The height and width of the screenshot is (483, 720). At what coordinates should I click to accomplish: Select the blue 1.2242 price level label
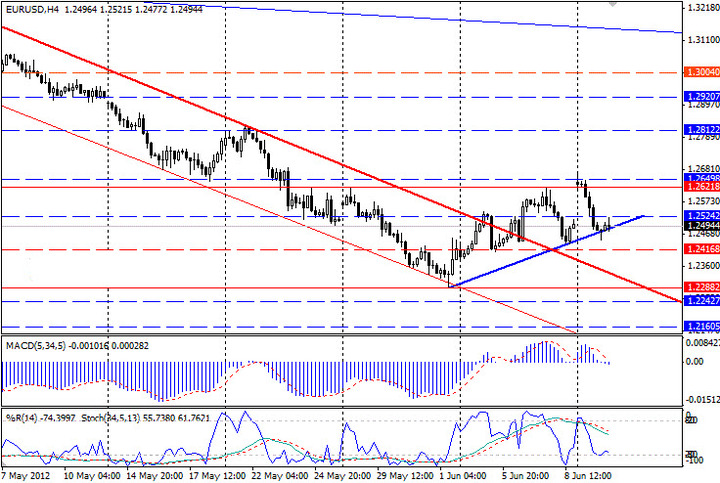[x=699, y=301]
